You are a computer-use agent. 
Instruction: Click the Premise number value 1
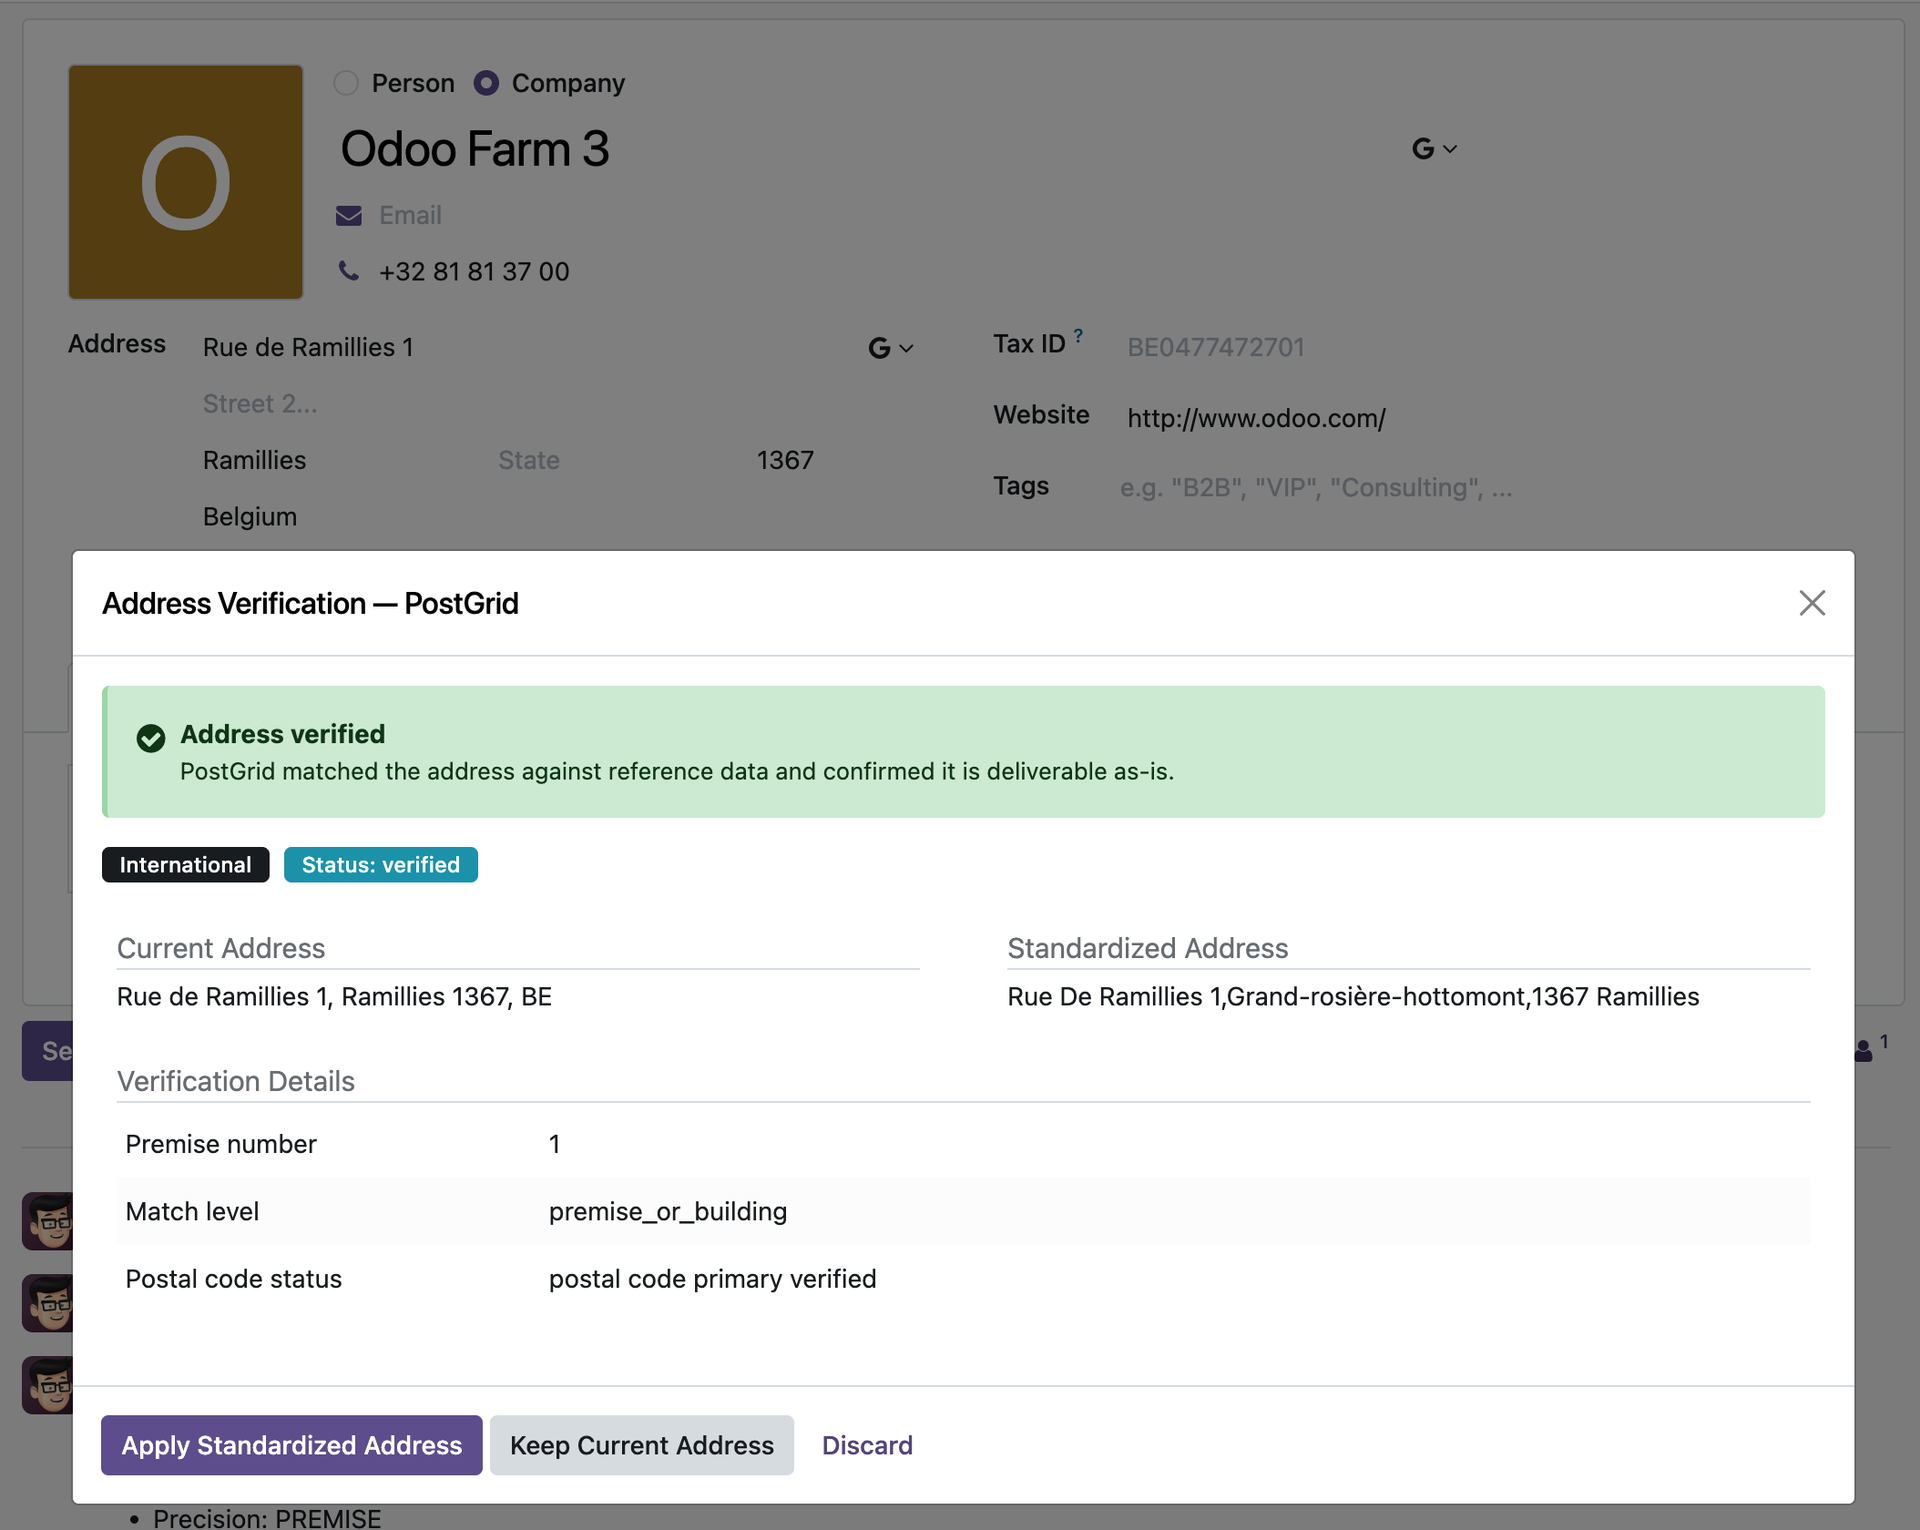point(555,1144)
